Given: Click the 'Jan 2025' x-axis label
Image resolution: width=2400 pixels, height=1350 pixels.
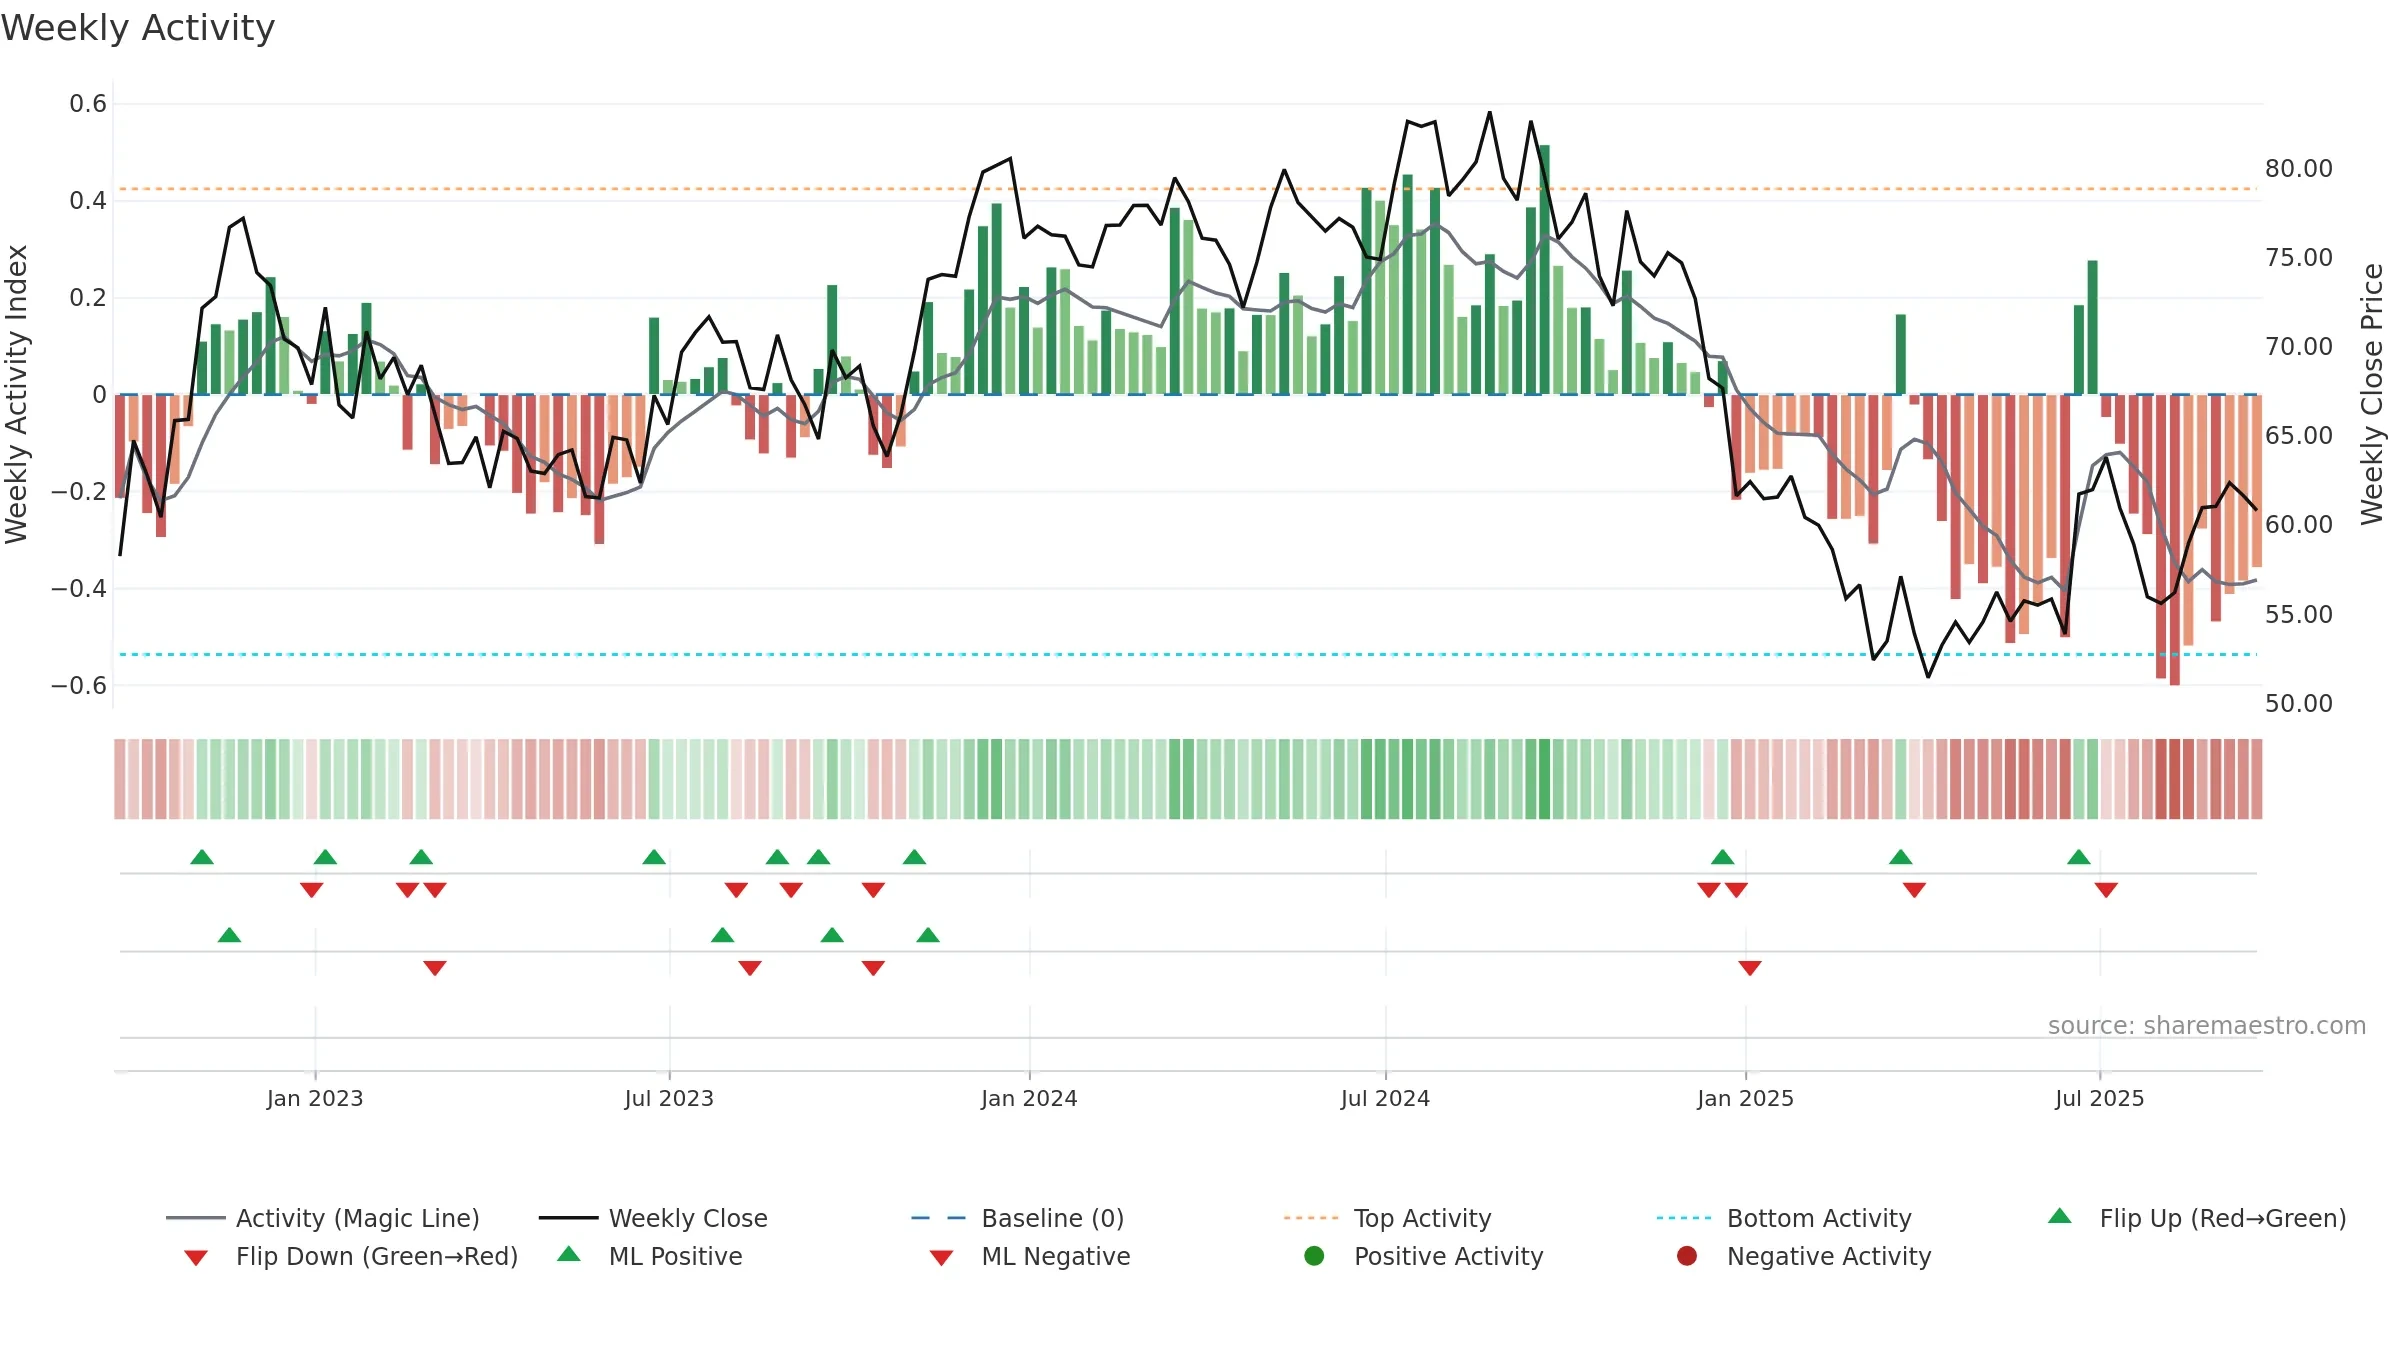Looking at the screenshot, I should click(1745, 1099).
